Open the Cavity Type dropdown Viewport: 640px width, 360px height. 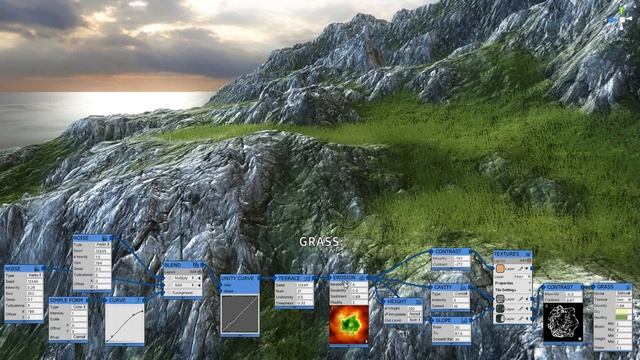point(460,294)
